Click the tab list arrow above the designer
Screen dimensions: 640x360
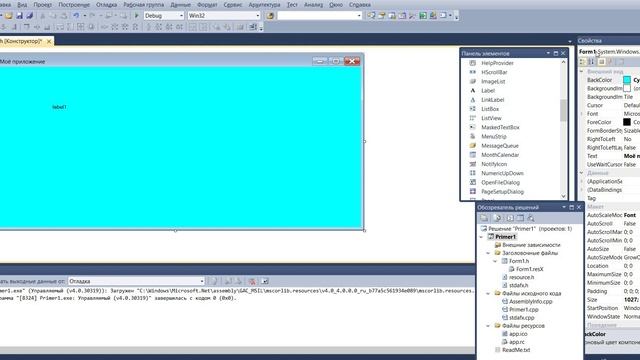tap(570, 41)
